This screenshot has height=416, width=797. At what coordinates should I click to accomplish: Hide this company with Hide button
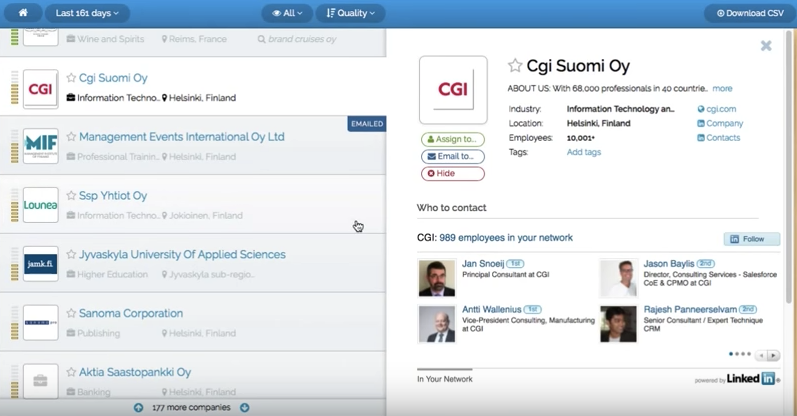(452, 173)
